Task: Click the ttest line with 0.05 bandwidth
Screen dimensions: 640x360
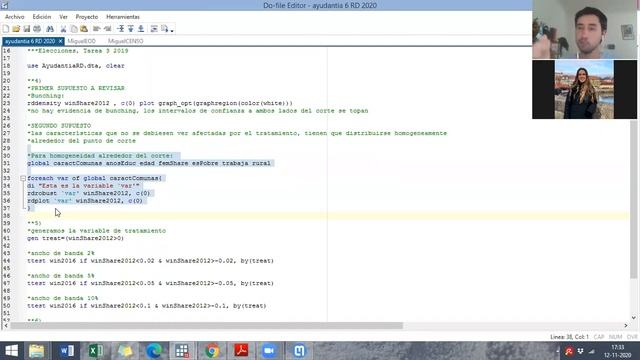Action: pyautogui.click(x=150, y=283)
